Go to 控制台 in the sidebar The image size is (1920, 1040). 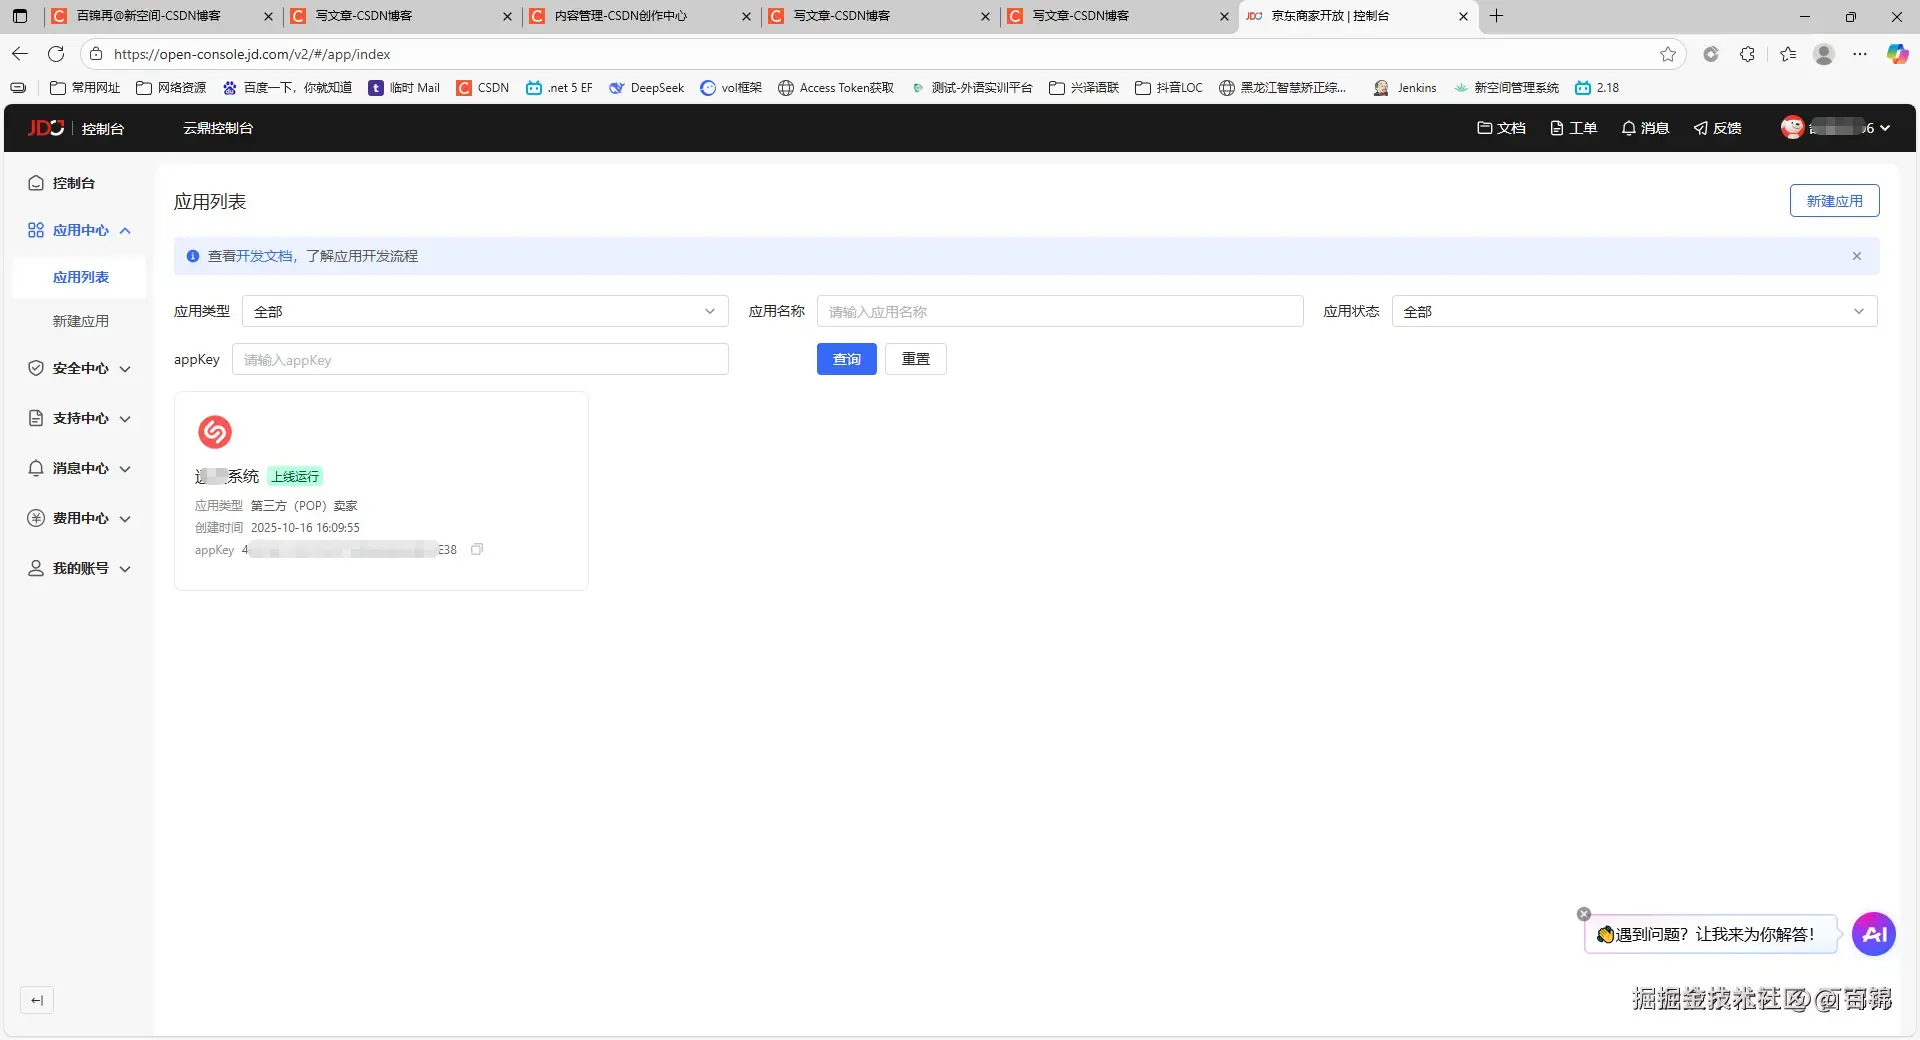point(73,183)
